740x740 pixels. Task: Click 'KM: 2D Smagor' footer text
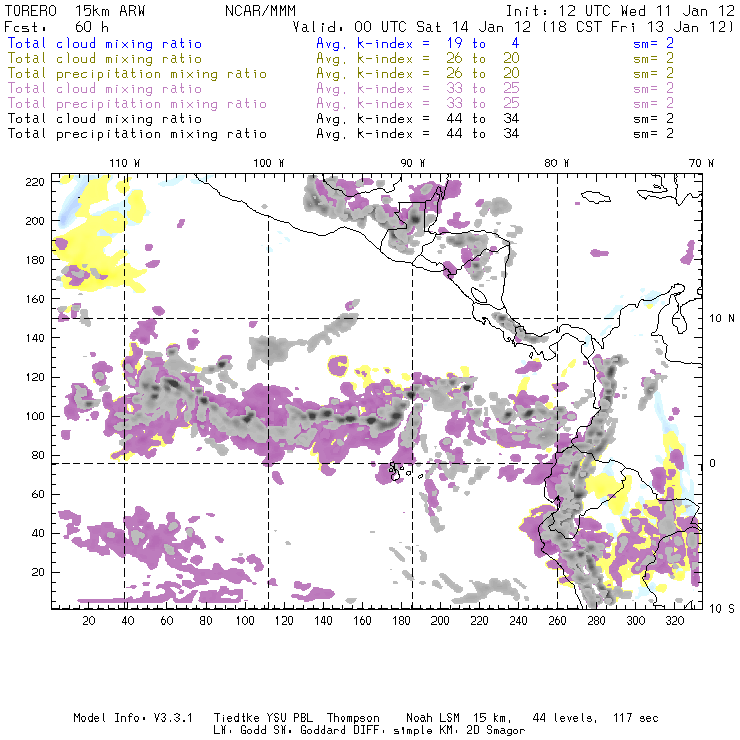(482, 731)
